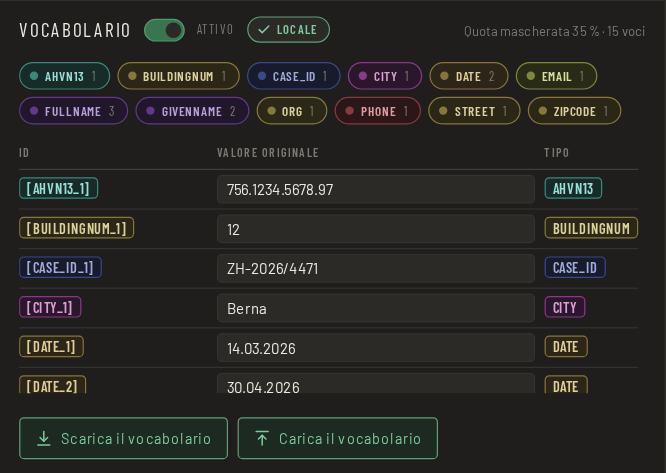The image size is (666, 473).
Task: Filter by the AHVN13 chip
Action: click(65, 76)
